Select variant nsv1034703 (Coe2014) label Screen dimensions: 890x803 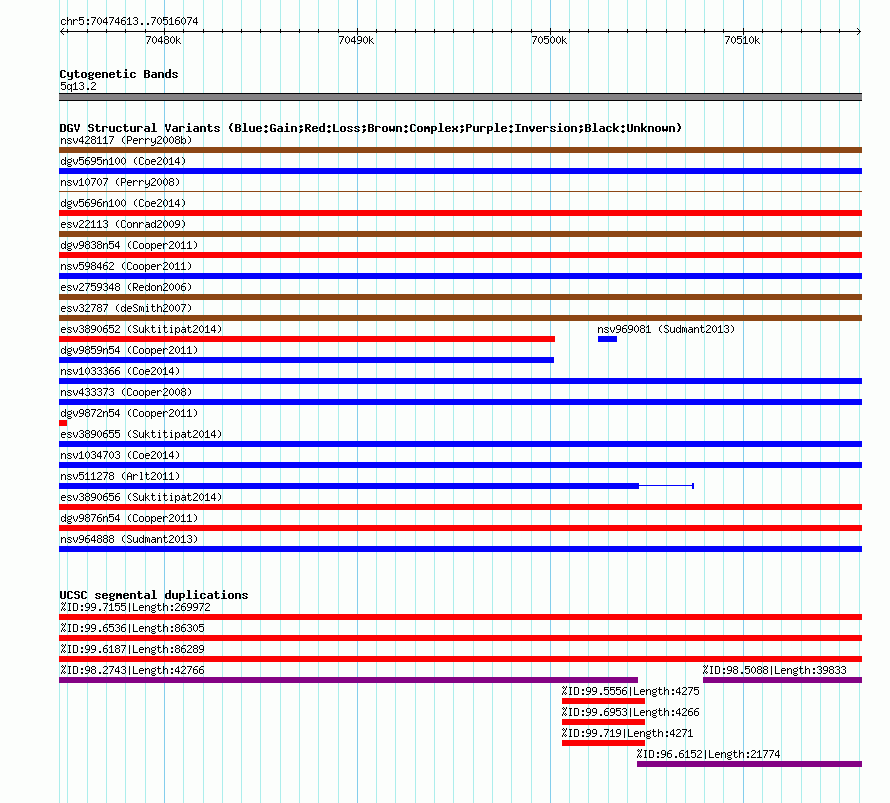120,455
